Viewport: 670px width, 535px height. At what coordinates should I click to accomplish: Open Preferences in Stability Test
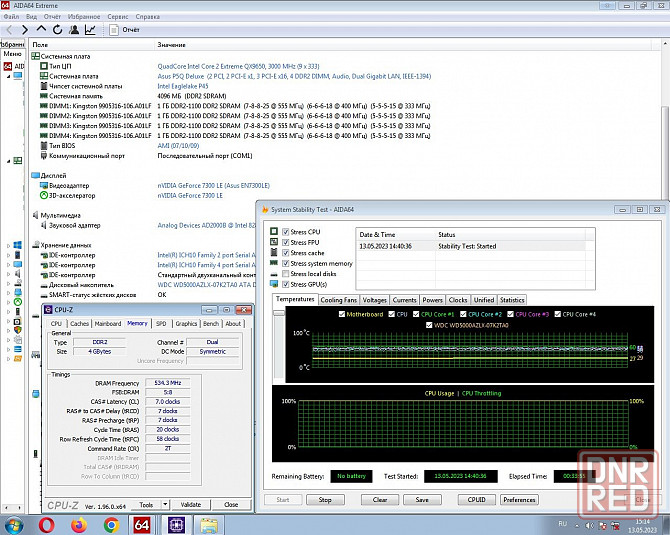519,500
